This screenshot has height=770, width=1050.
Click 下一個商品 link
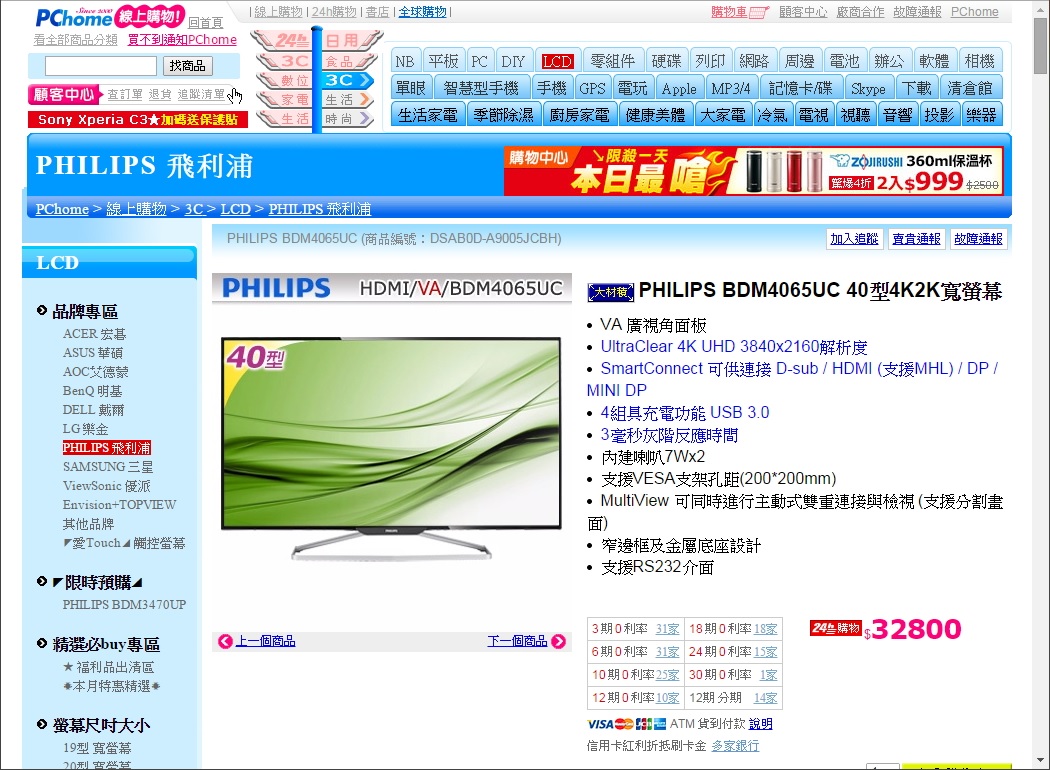coord(518,641)
